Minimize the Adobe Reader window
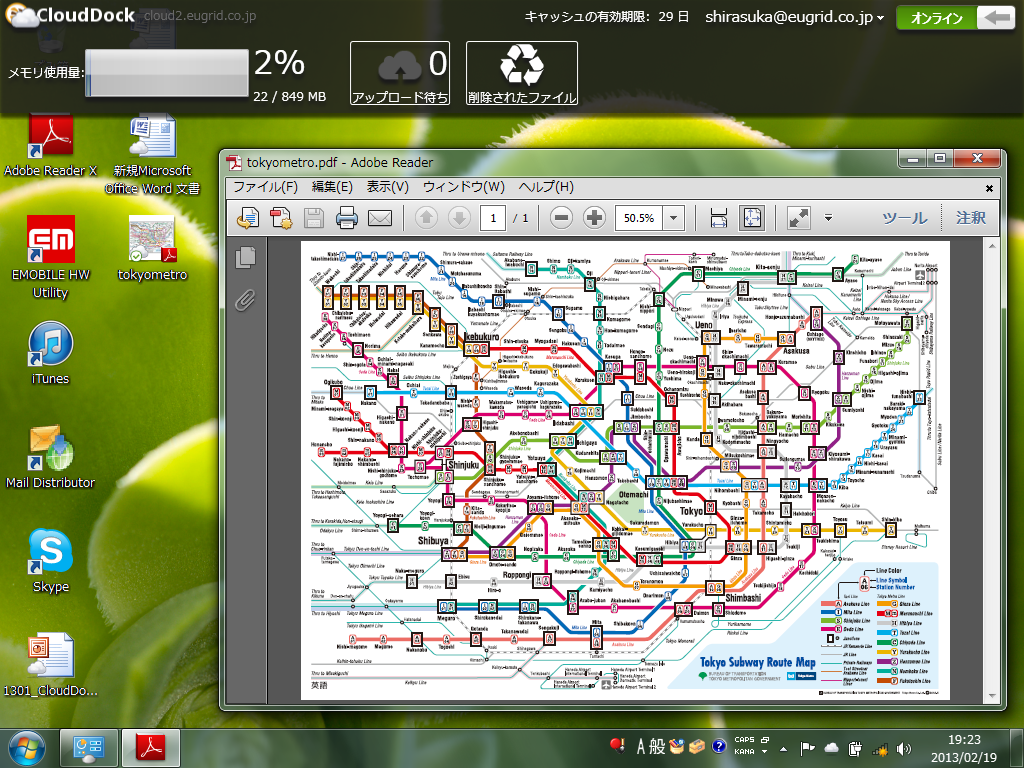 point(913,158)
